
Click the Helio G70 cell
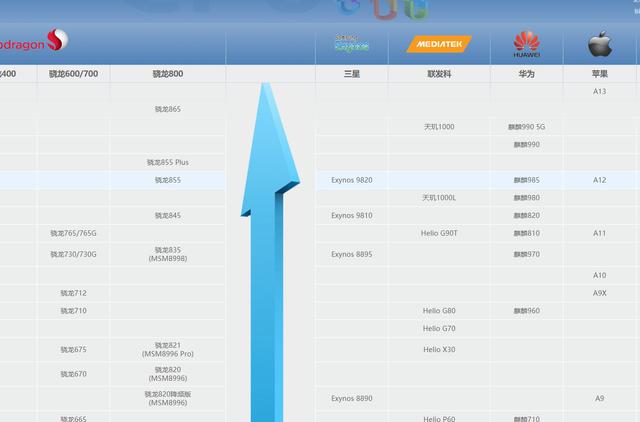439,329
